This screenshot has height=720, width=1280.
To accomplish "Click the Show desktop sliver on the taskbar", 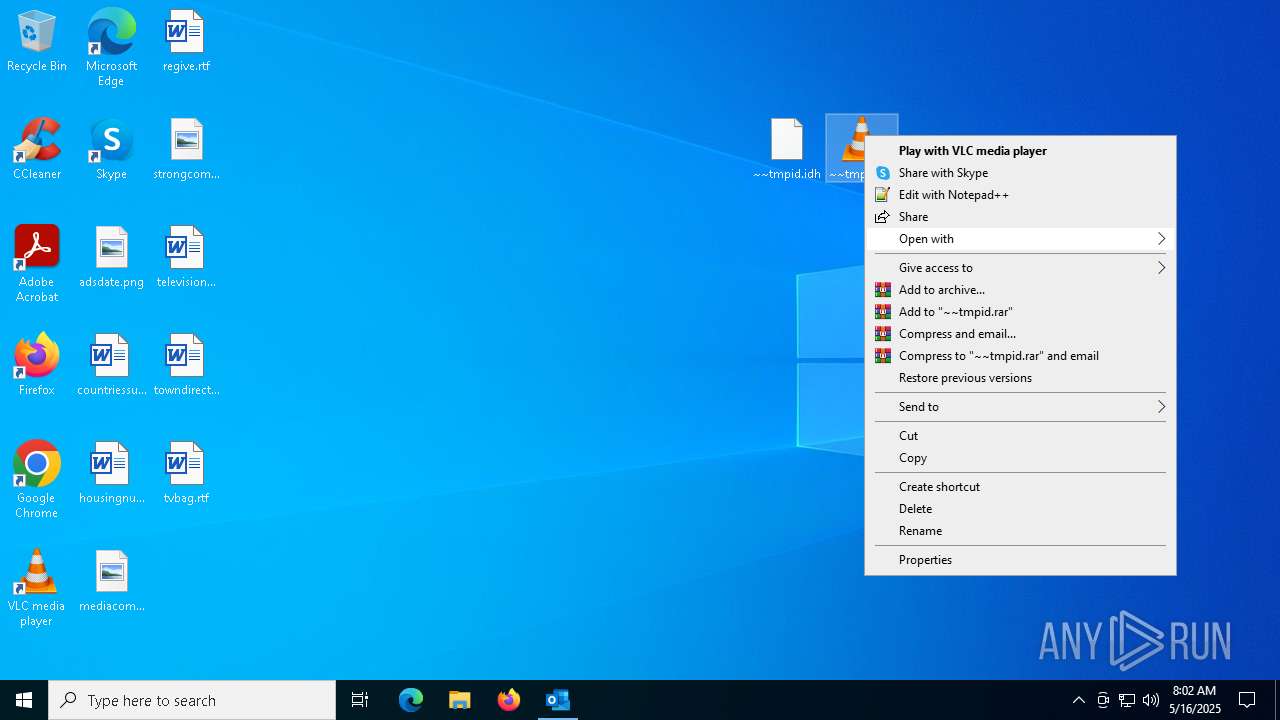I will (1277, 700).
